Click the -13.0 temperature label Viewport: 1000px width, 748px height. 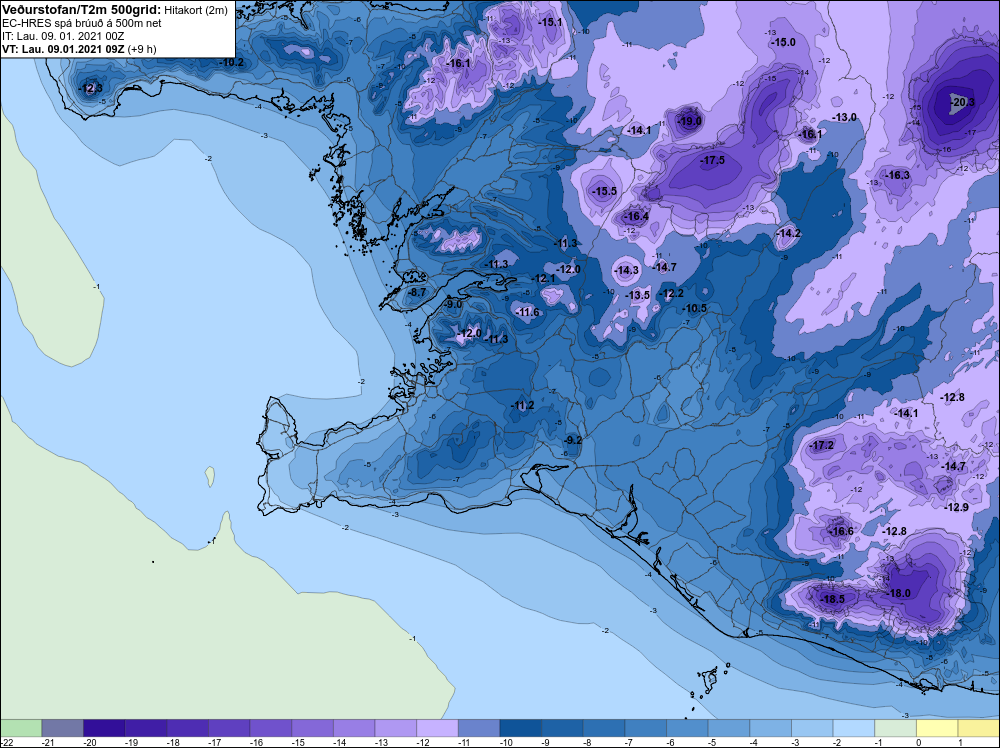click(844, 117)
